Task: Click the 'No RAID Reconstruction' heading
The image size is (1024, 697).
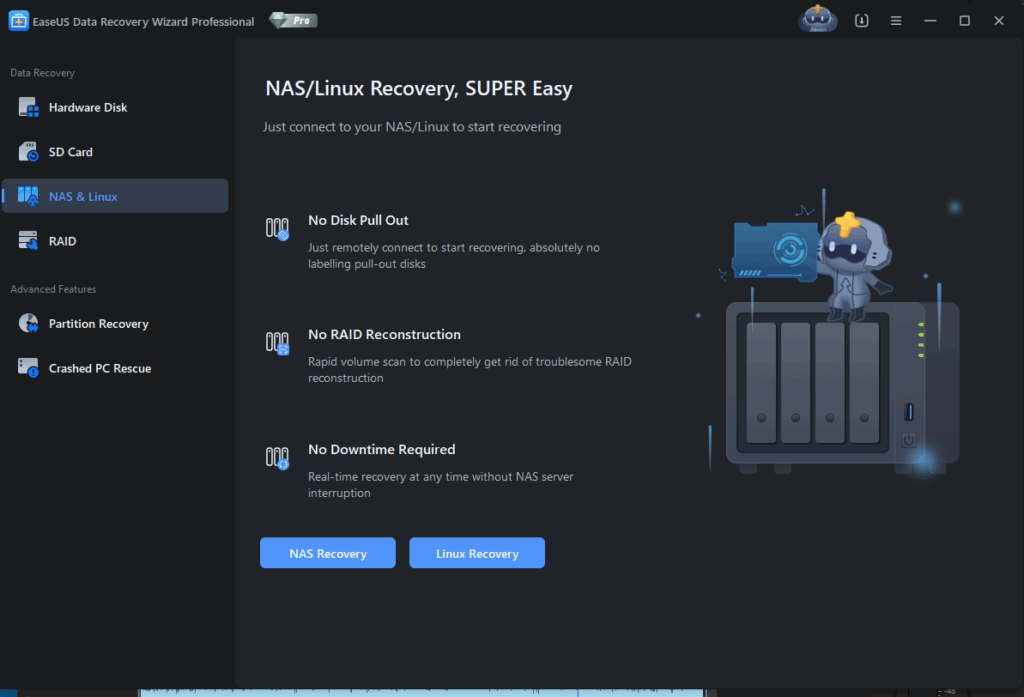Action: 385,334
